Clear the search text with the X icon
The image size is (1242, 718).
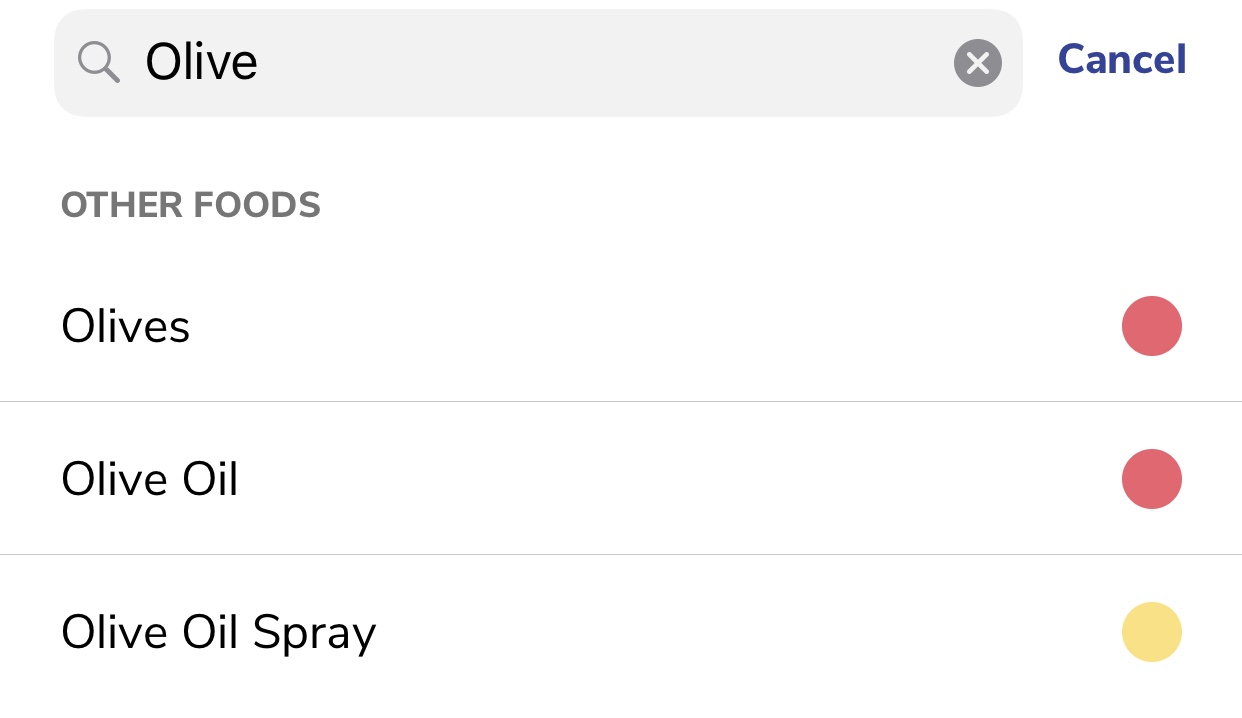click(977, 63)
